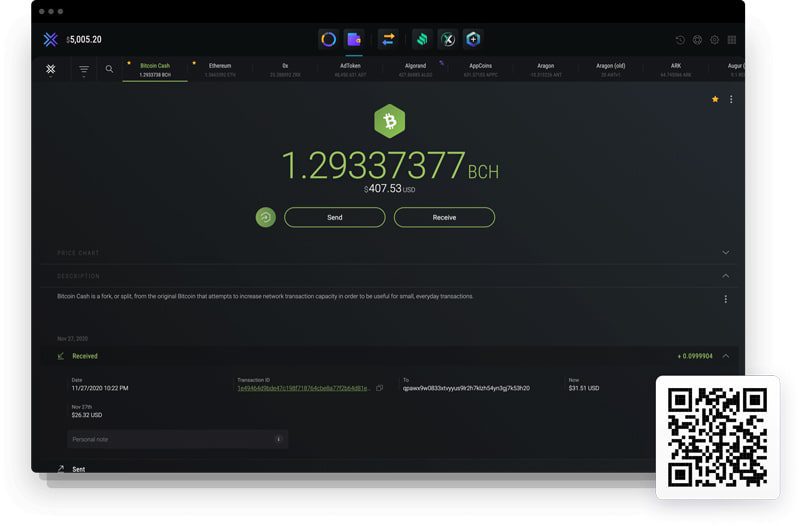The width and height of the screenshot is (800, 526).
Task: Switch to the Aragon (old) asset tab
Action: point(611,70)
